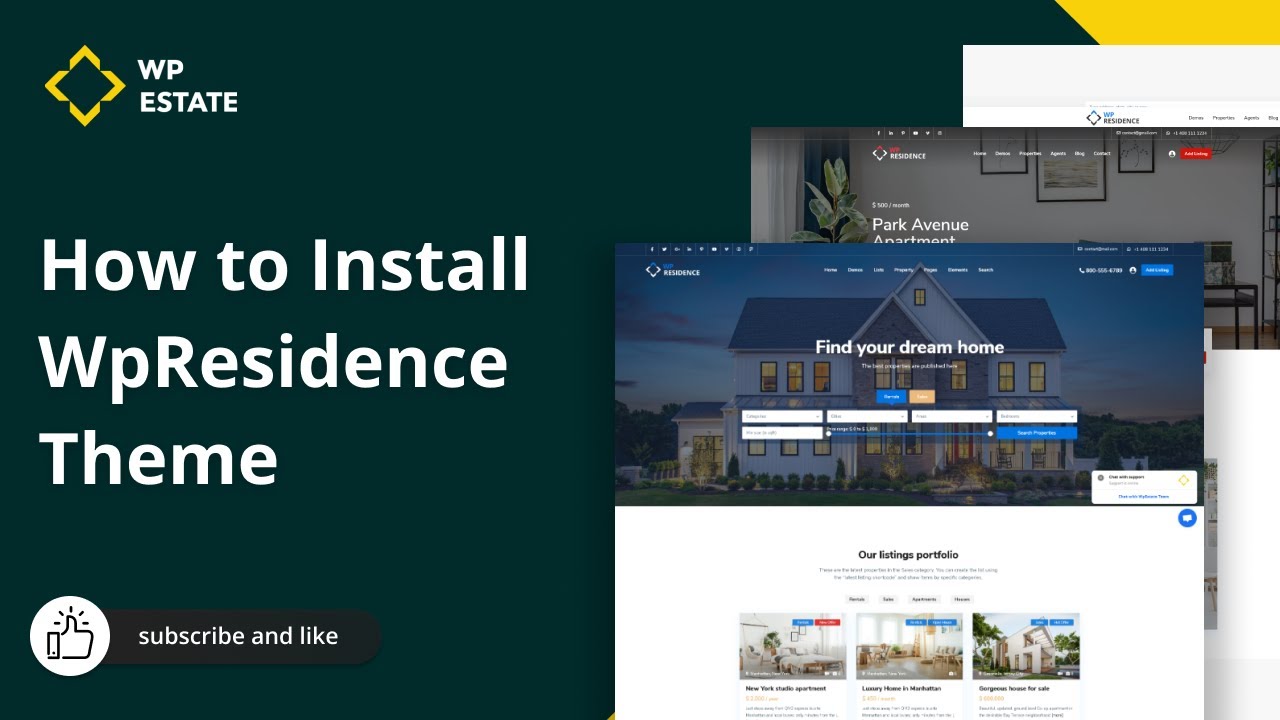Expand the Categories dropdown
The height and width of the screenshot is (720, 1280).
tap(782, 416)
